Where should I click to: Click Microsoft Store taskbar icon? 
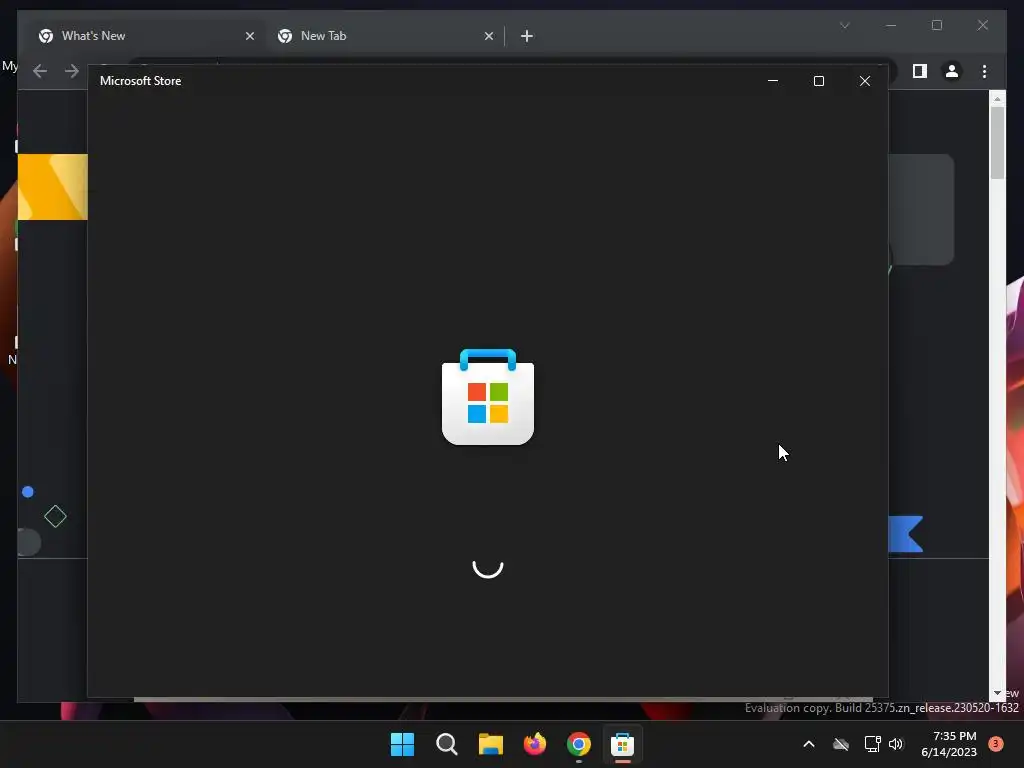(x=622, y=744)
